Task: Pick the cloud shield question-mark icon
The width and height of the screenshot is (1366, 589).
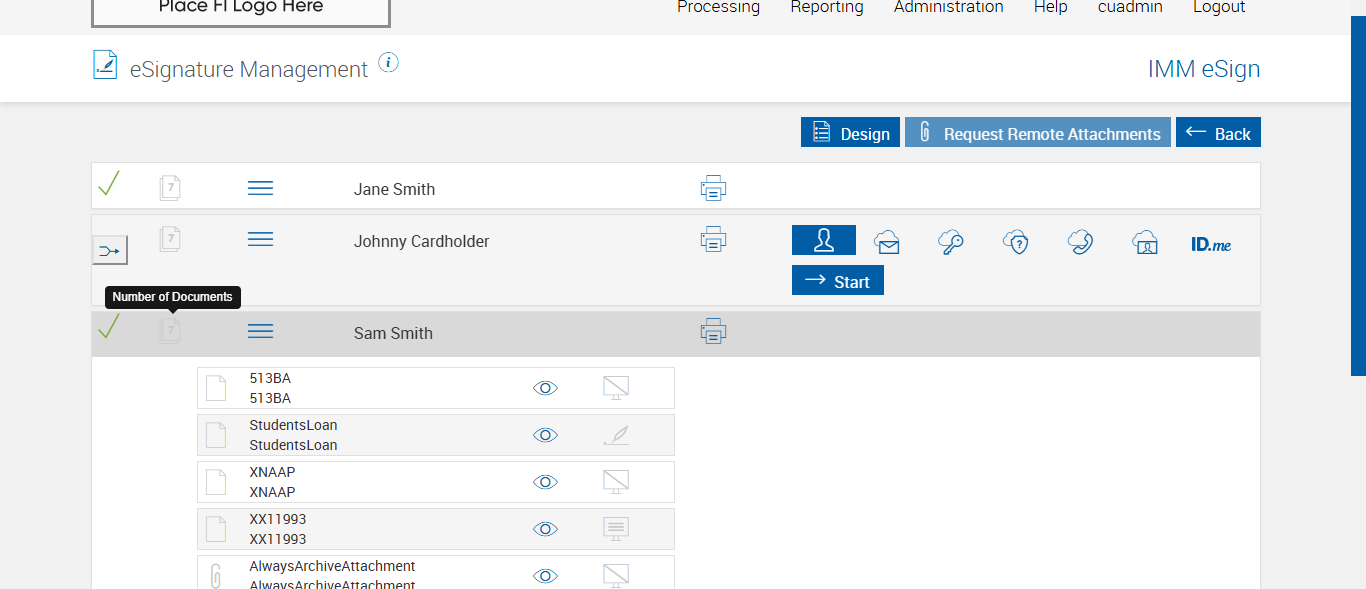Action: (x=1016, y=241)
